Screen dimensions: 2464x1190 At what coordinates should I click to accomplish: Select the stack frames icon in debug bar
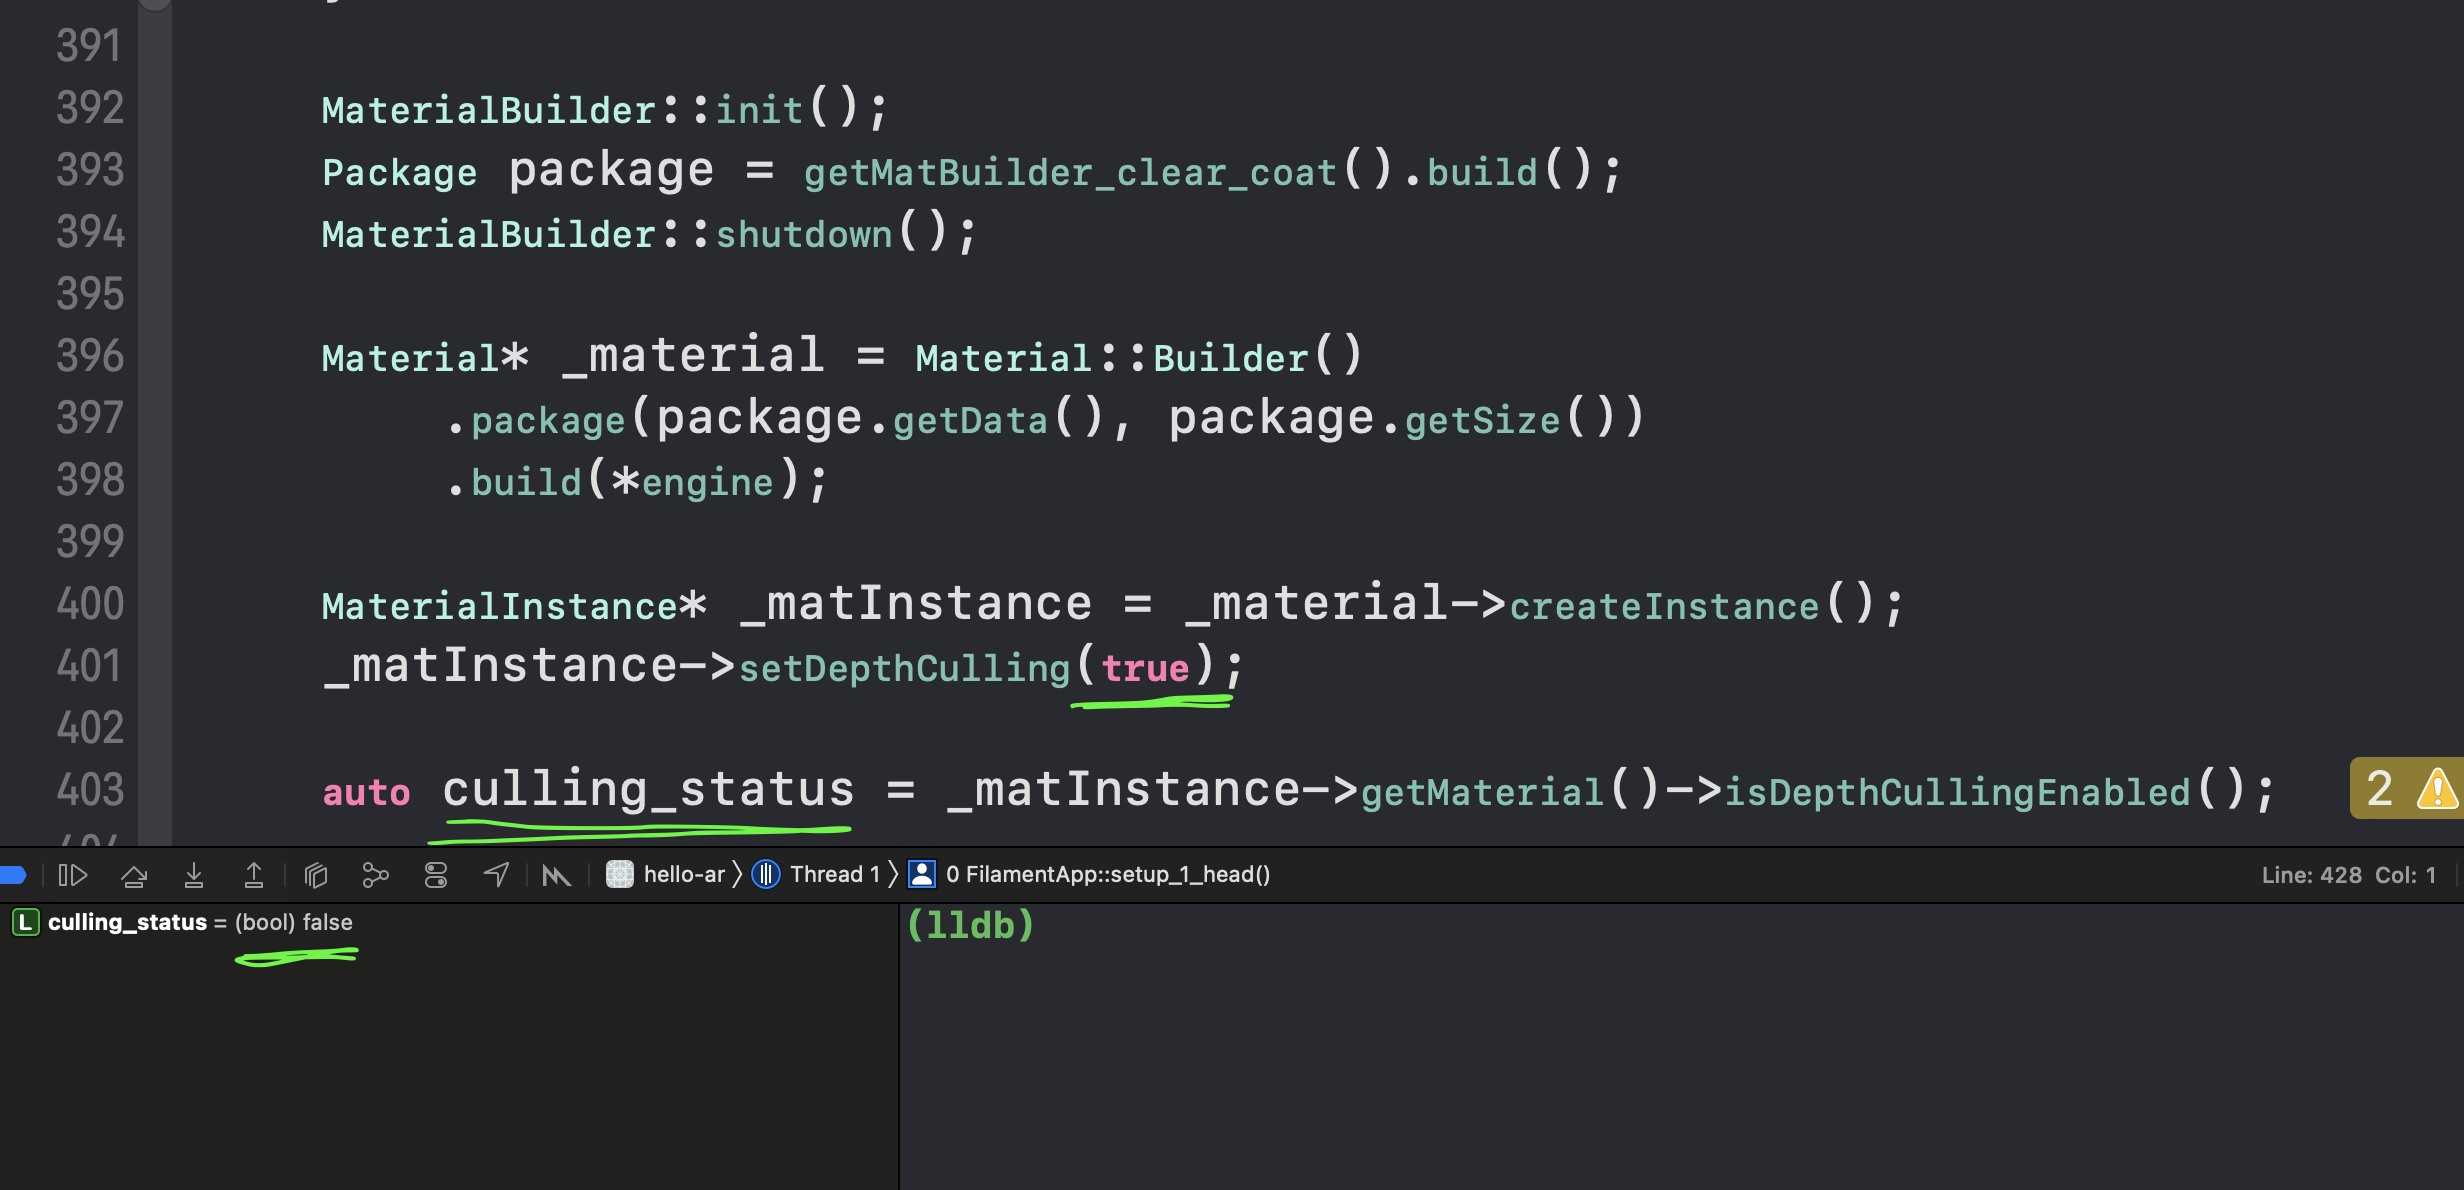click(316, 874)
